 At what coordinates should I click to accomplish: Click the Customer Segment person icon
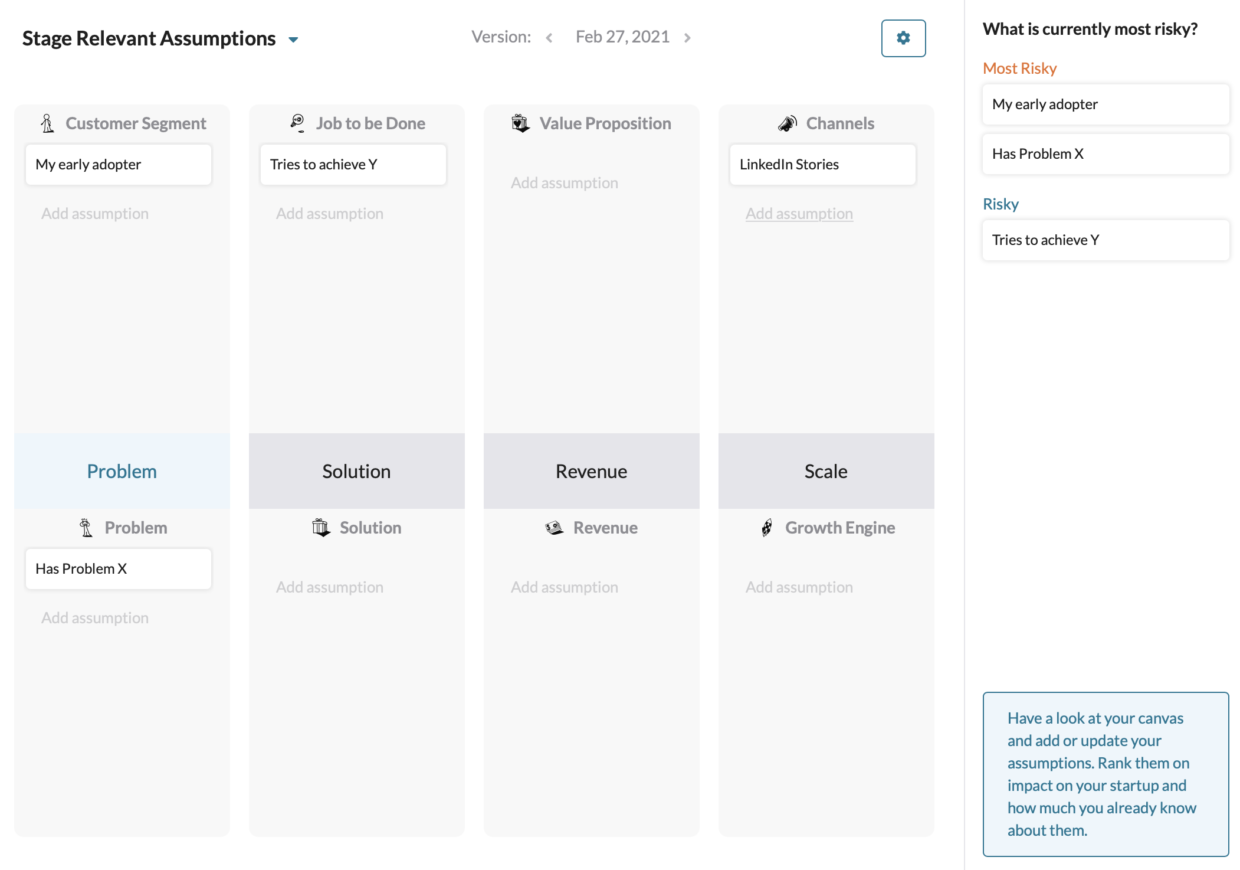[x=47, y=122]
